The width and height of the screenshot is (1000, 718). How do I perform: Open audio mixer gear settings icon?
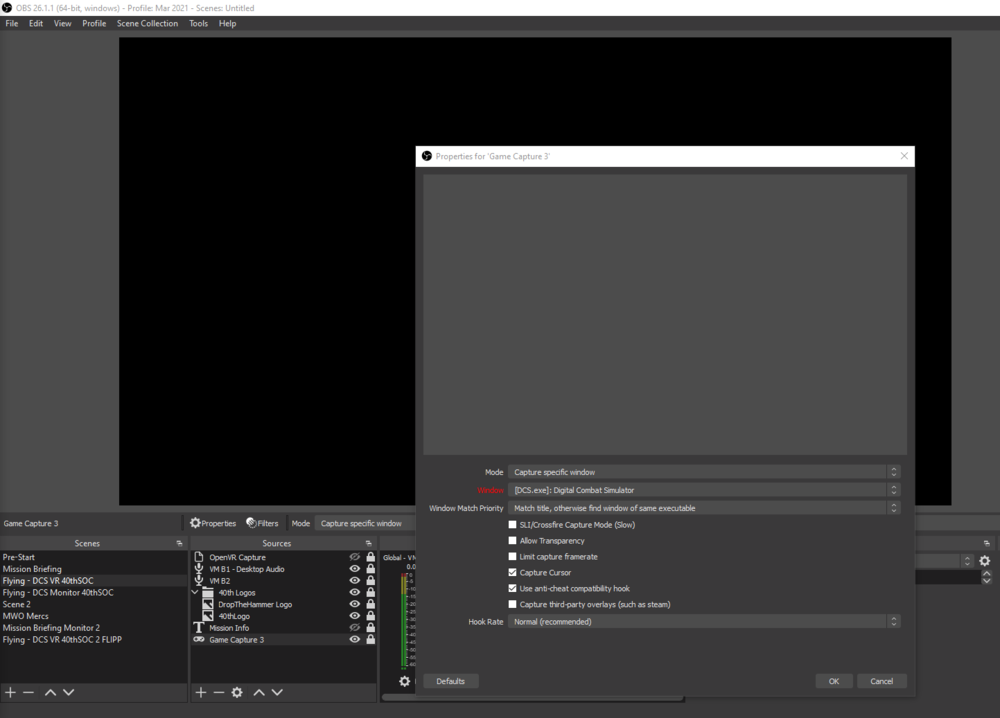point(404,681)
